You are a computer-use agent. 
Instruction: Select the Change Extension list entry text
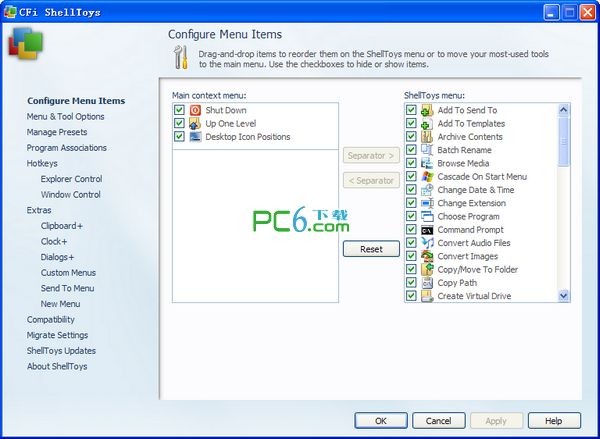pos(471,203)
